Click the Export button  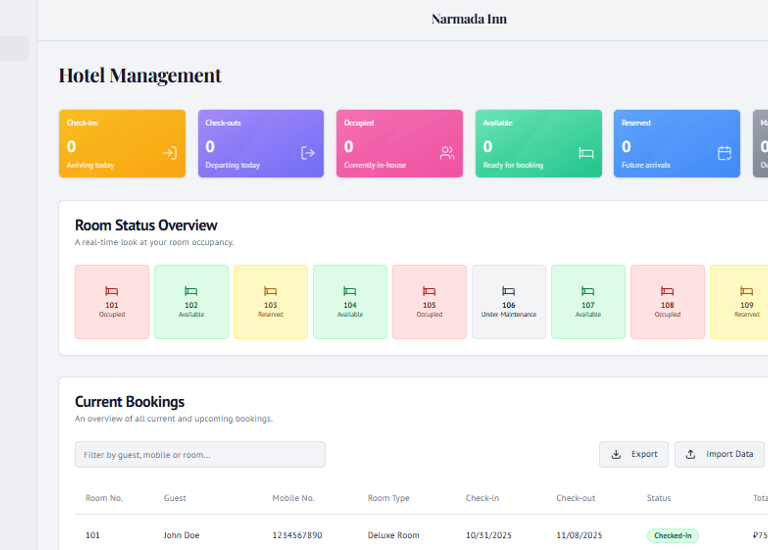coord(633,454)
